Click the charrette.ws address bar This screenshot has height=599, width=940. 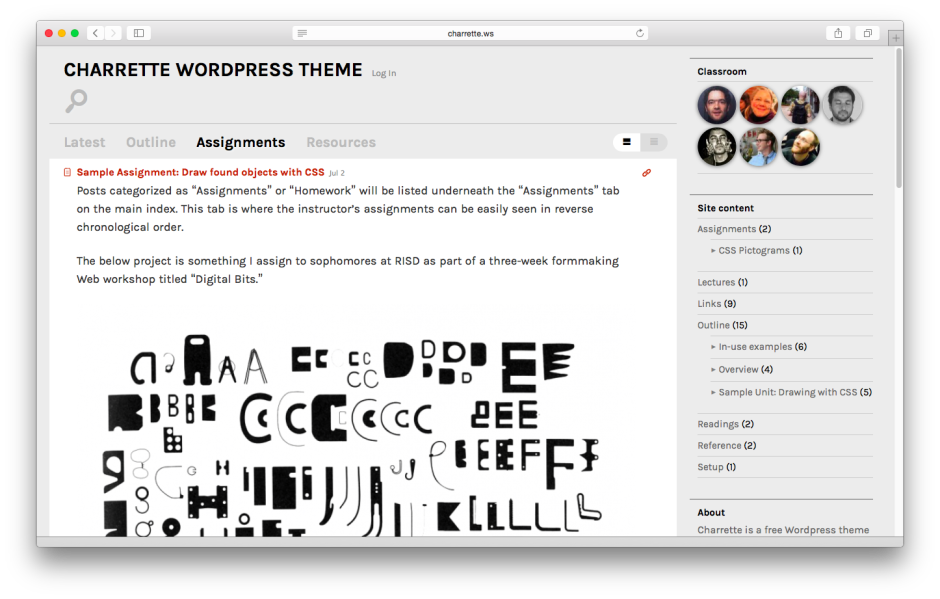[x=470, y=33]
